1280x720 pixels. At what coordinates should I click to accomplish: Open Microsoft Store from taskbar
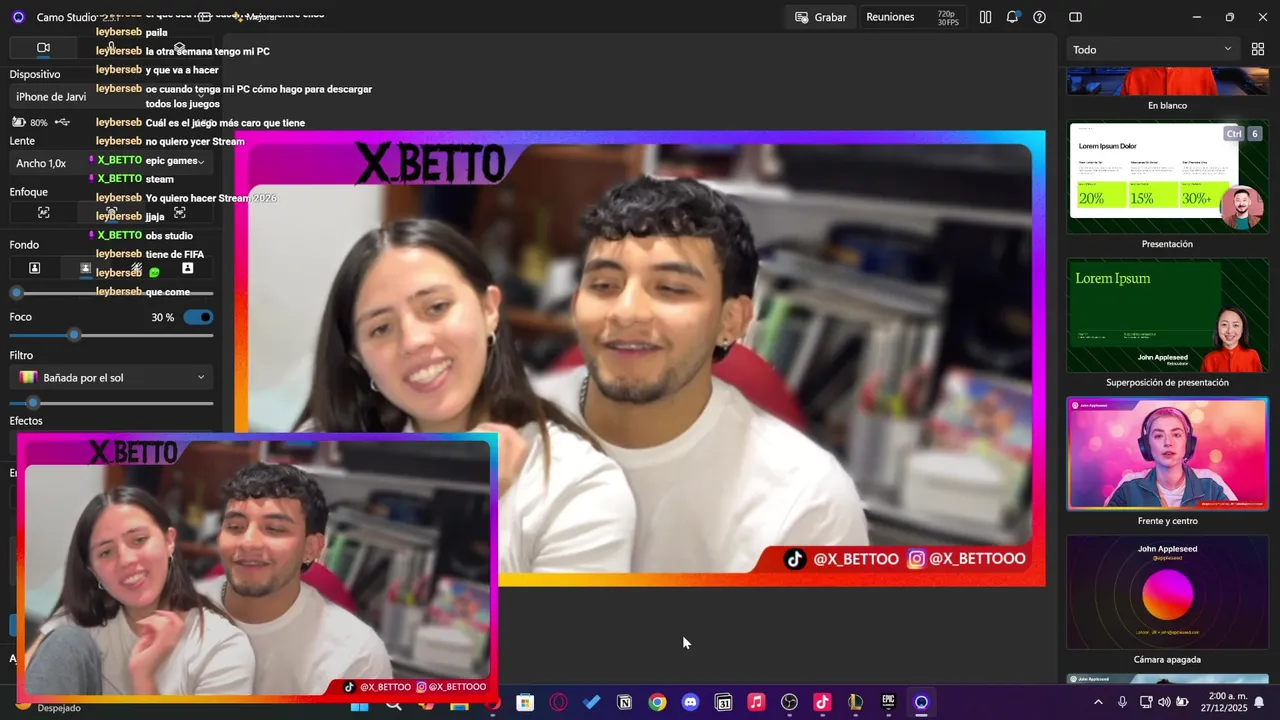click(525, 702)
